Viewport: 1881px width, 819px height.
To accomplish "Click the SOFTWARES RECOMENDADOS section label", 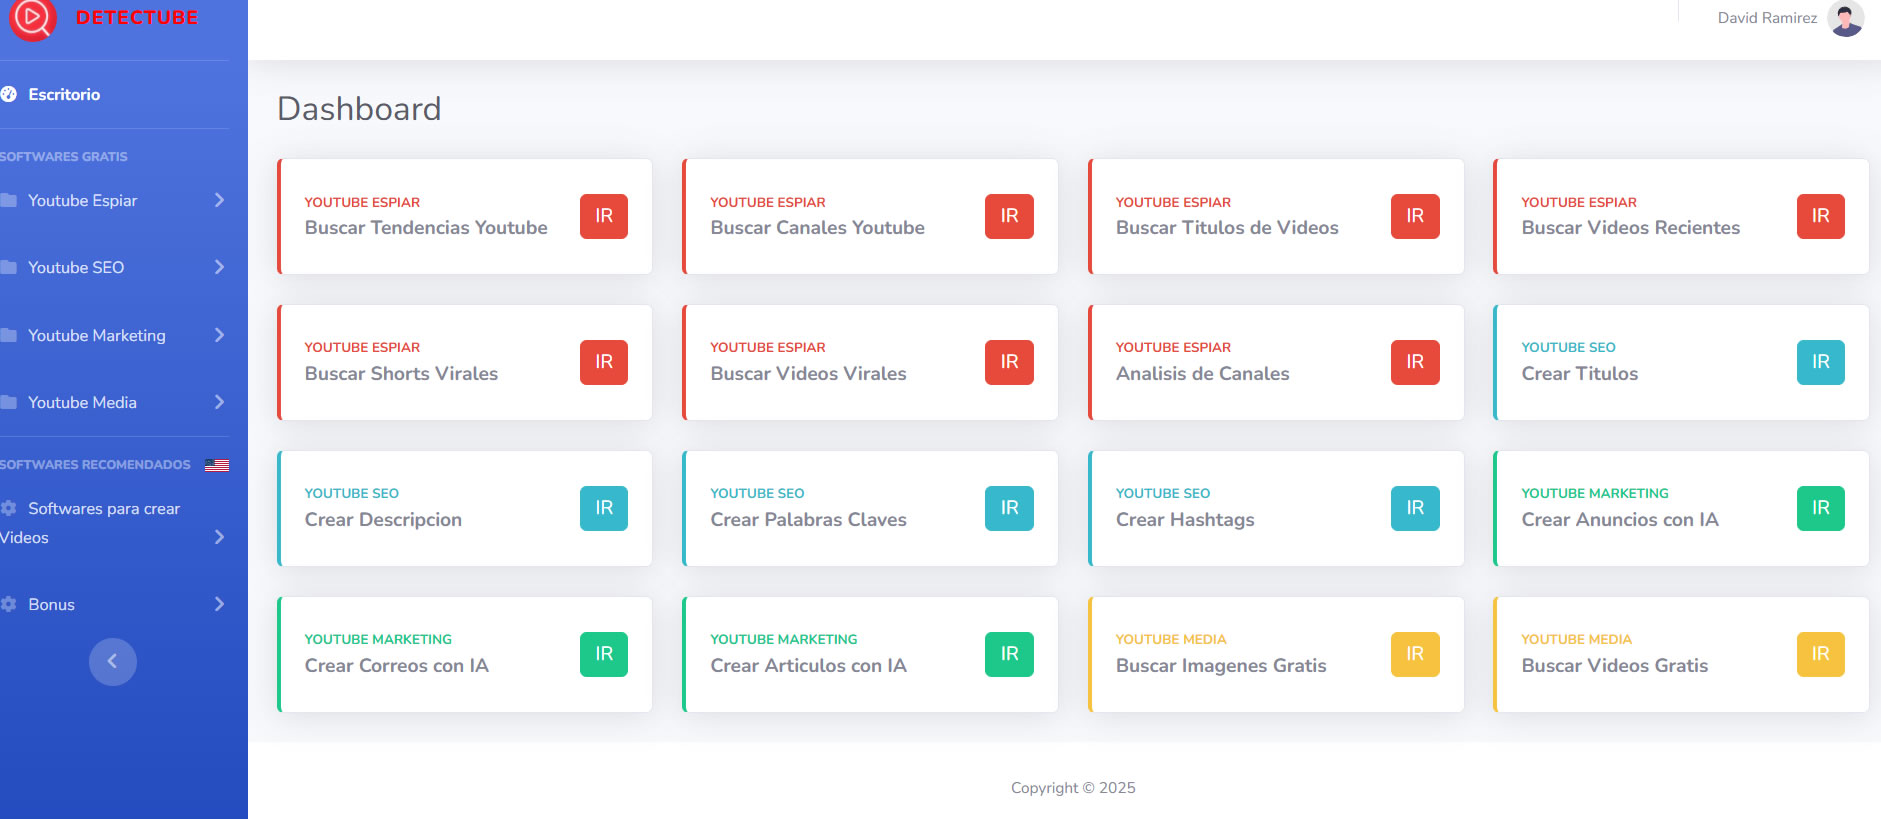I will (x=95, y=465).
